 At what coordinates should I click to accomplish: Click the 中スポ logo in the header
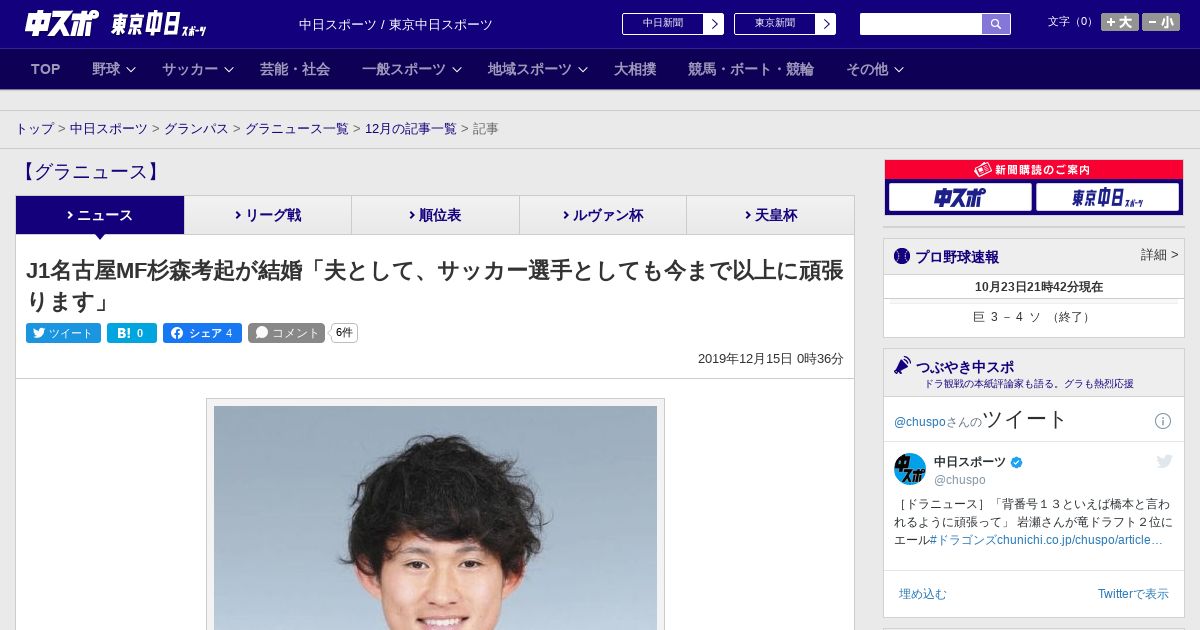(62, 24)
